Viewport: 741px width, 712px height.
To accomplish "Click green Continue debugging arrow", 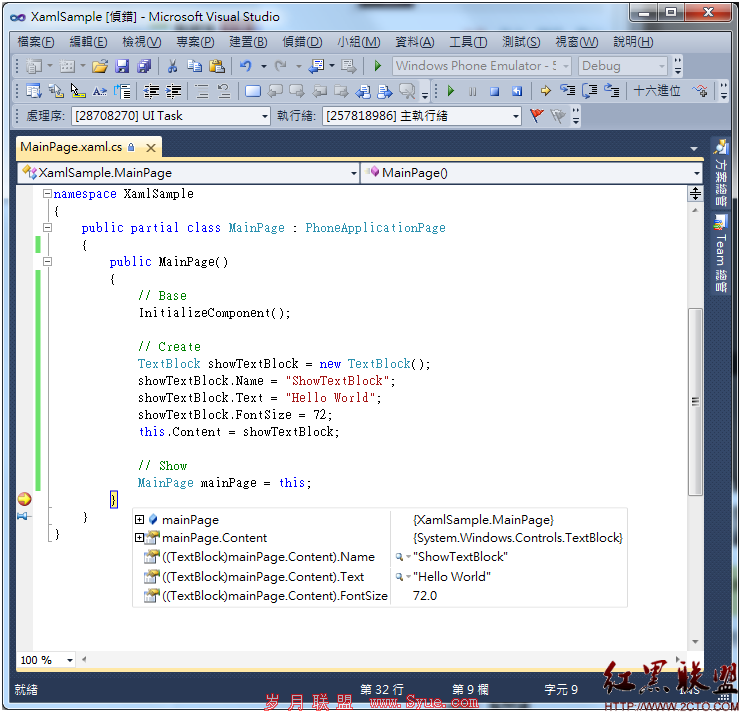I will [450, 91].
